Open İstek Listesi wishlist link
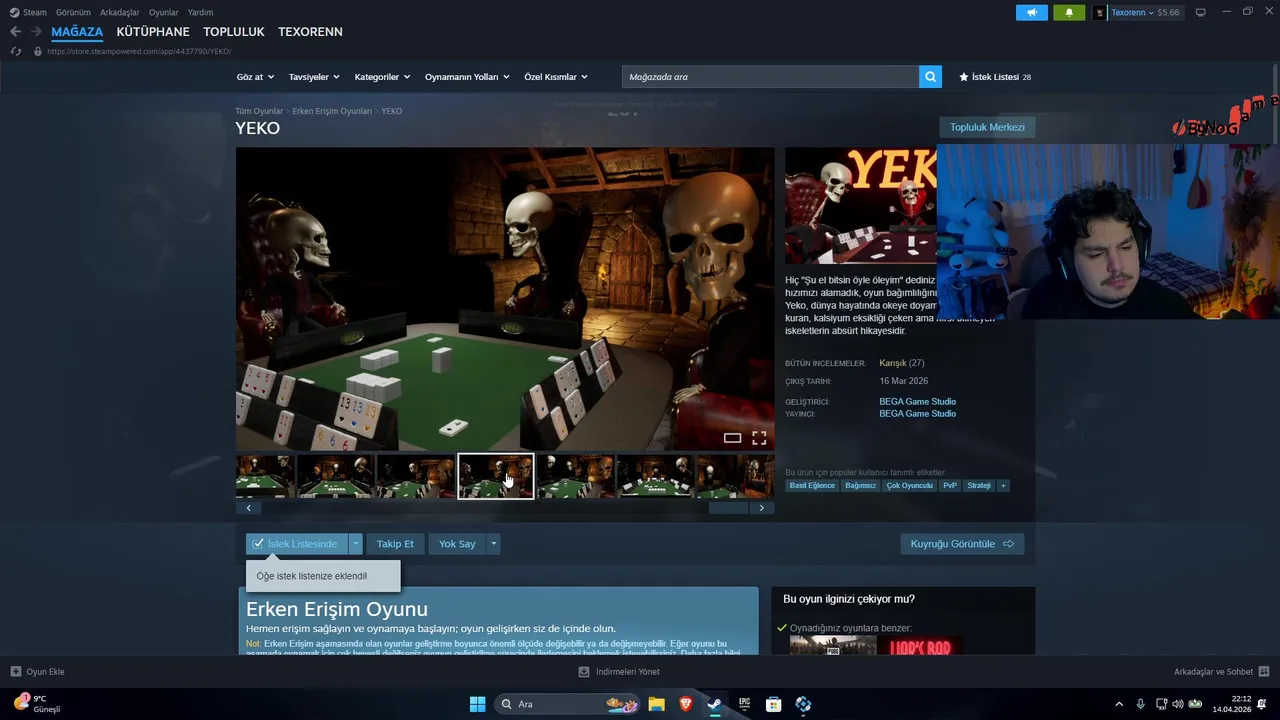Screen dimensions: 1280x720 pyautogui.click(x=995, y=77)
